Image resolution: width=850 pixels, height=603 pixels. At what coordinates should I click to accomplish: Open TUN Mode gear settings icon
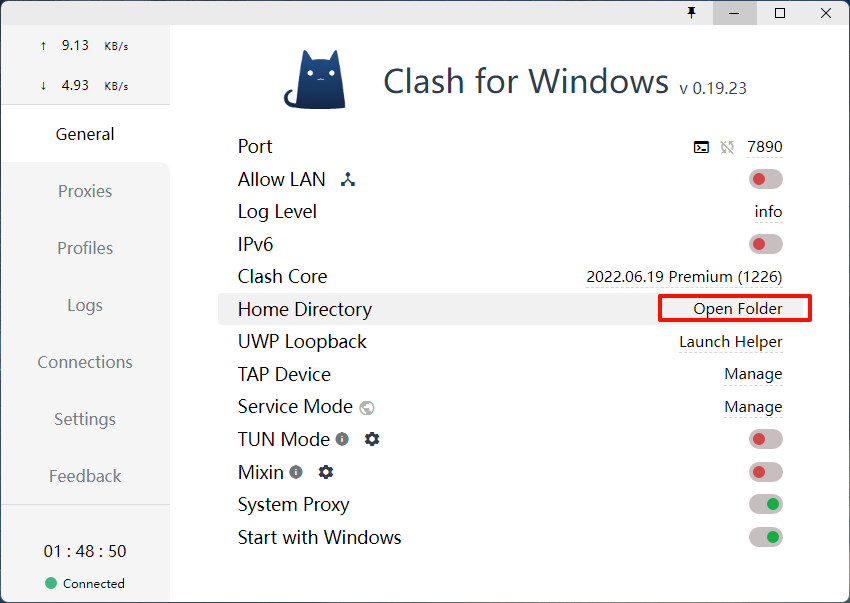coord(372,439)
